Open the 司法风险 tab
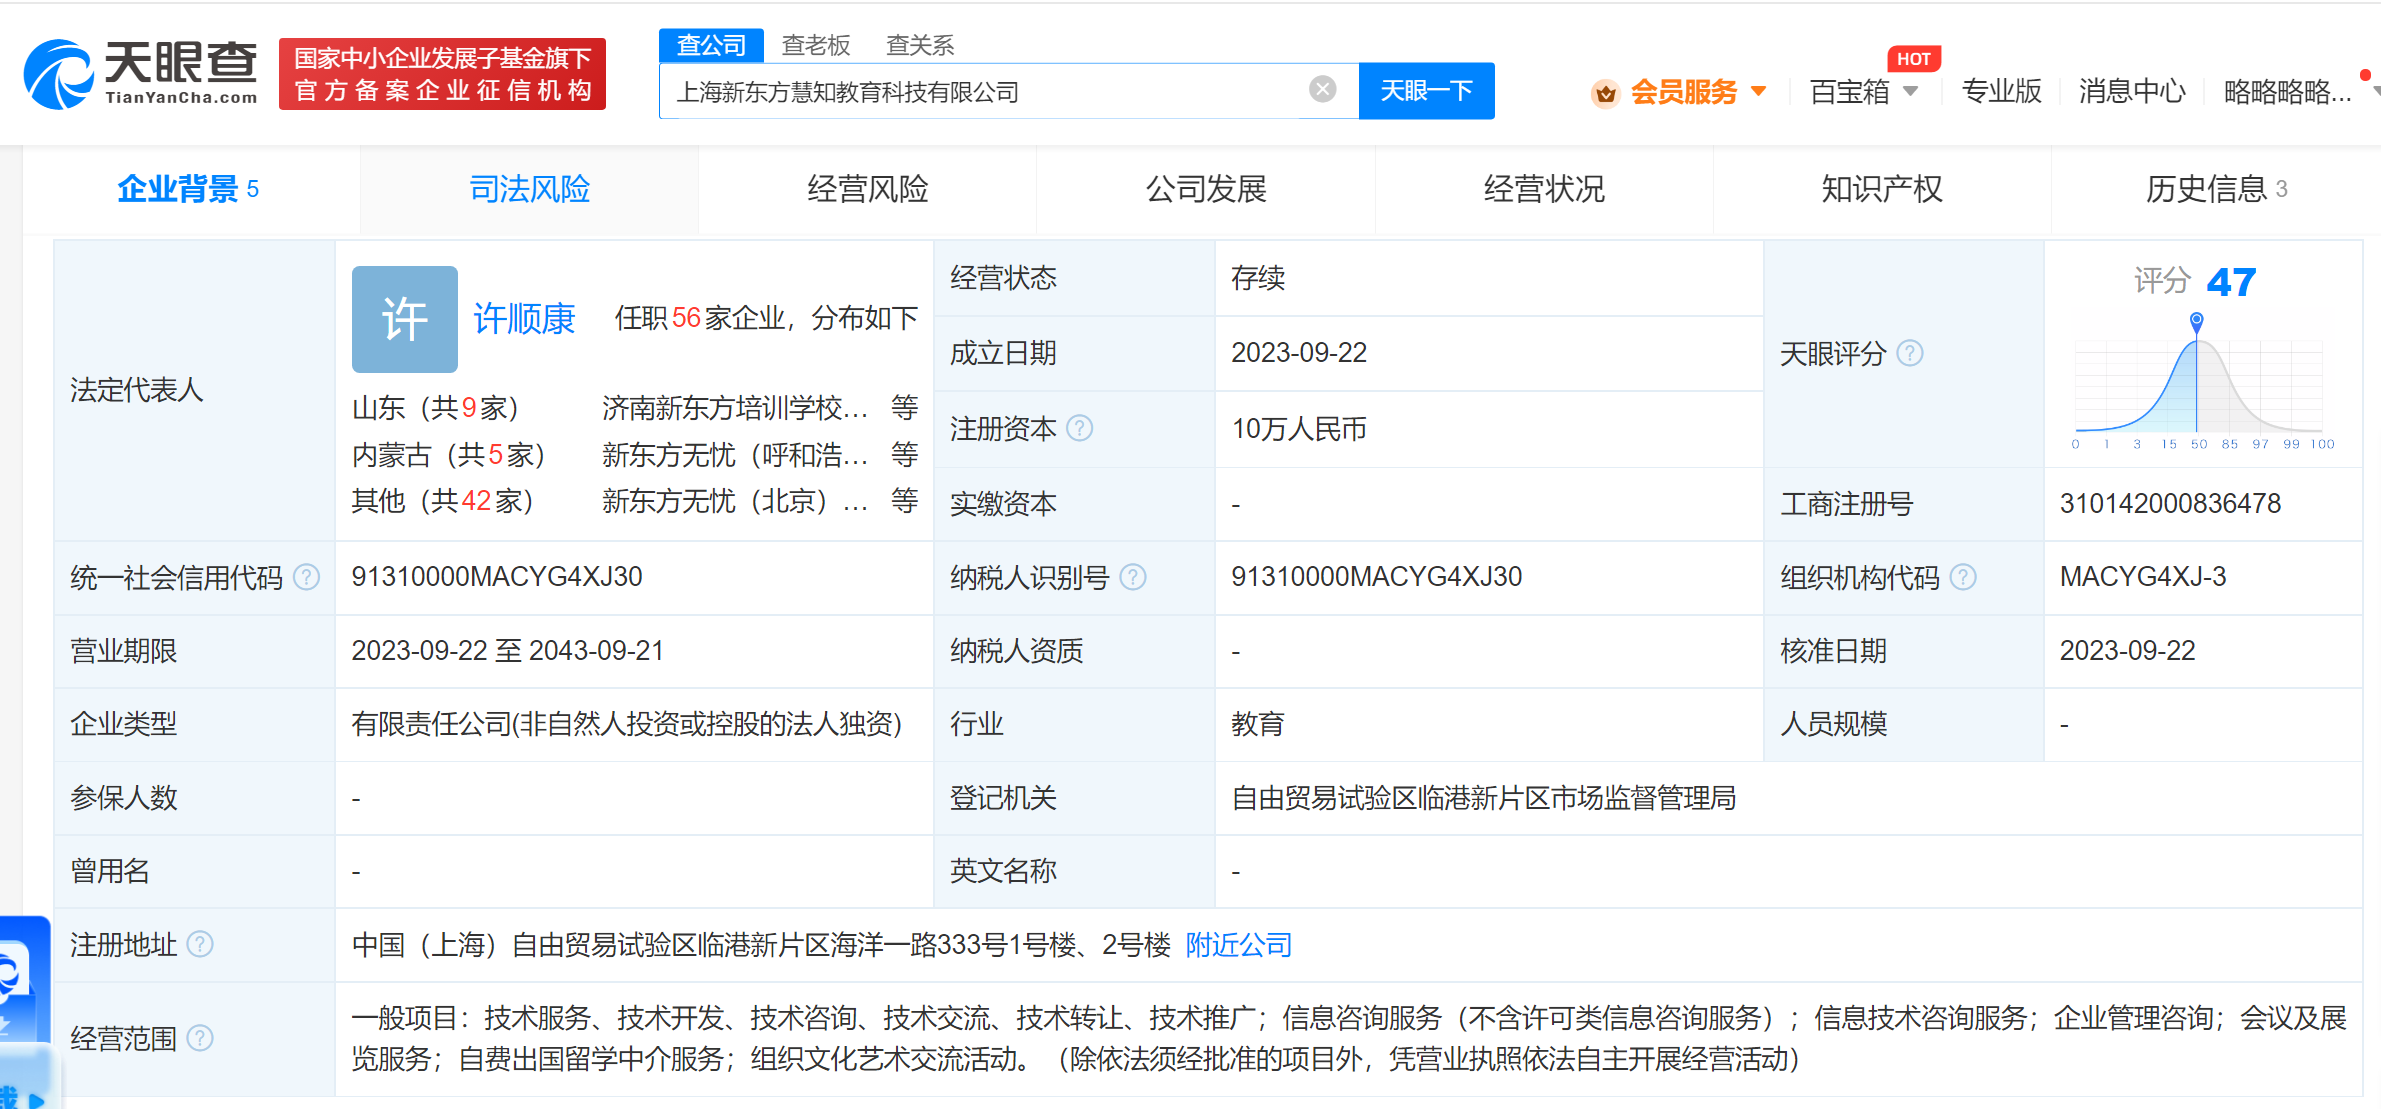2381x1109 pixels. tap(529, 189)
